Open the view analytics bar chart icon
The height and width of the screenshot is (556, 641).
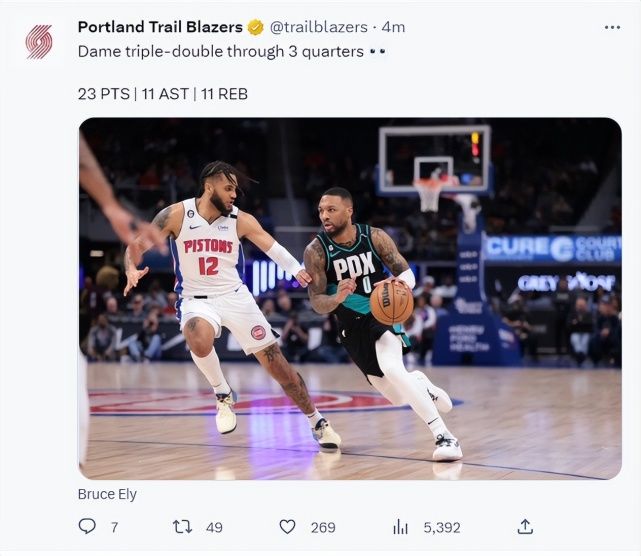click(401, 526)
